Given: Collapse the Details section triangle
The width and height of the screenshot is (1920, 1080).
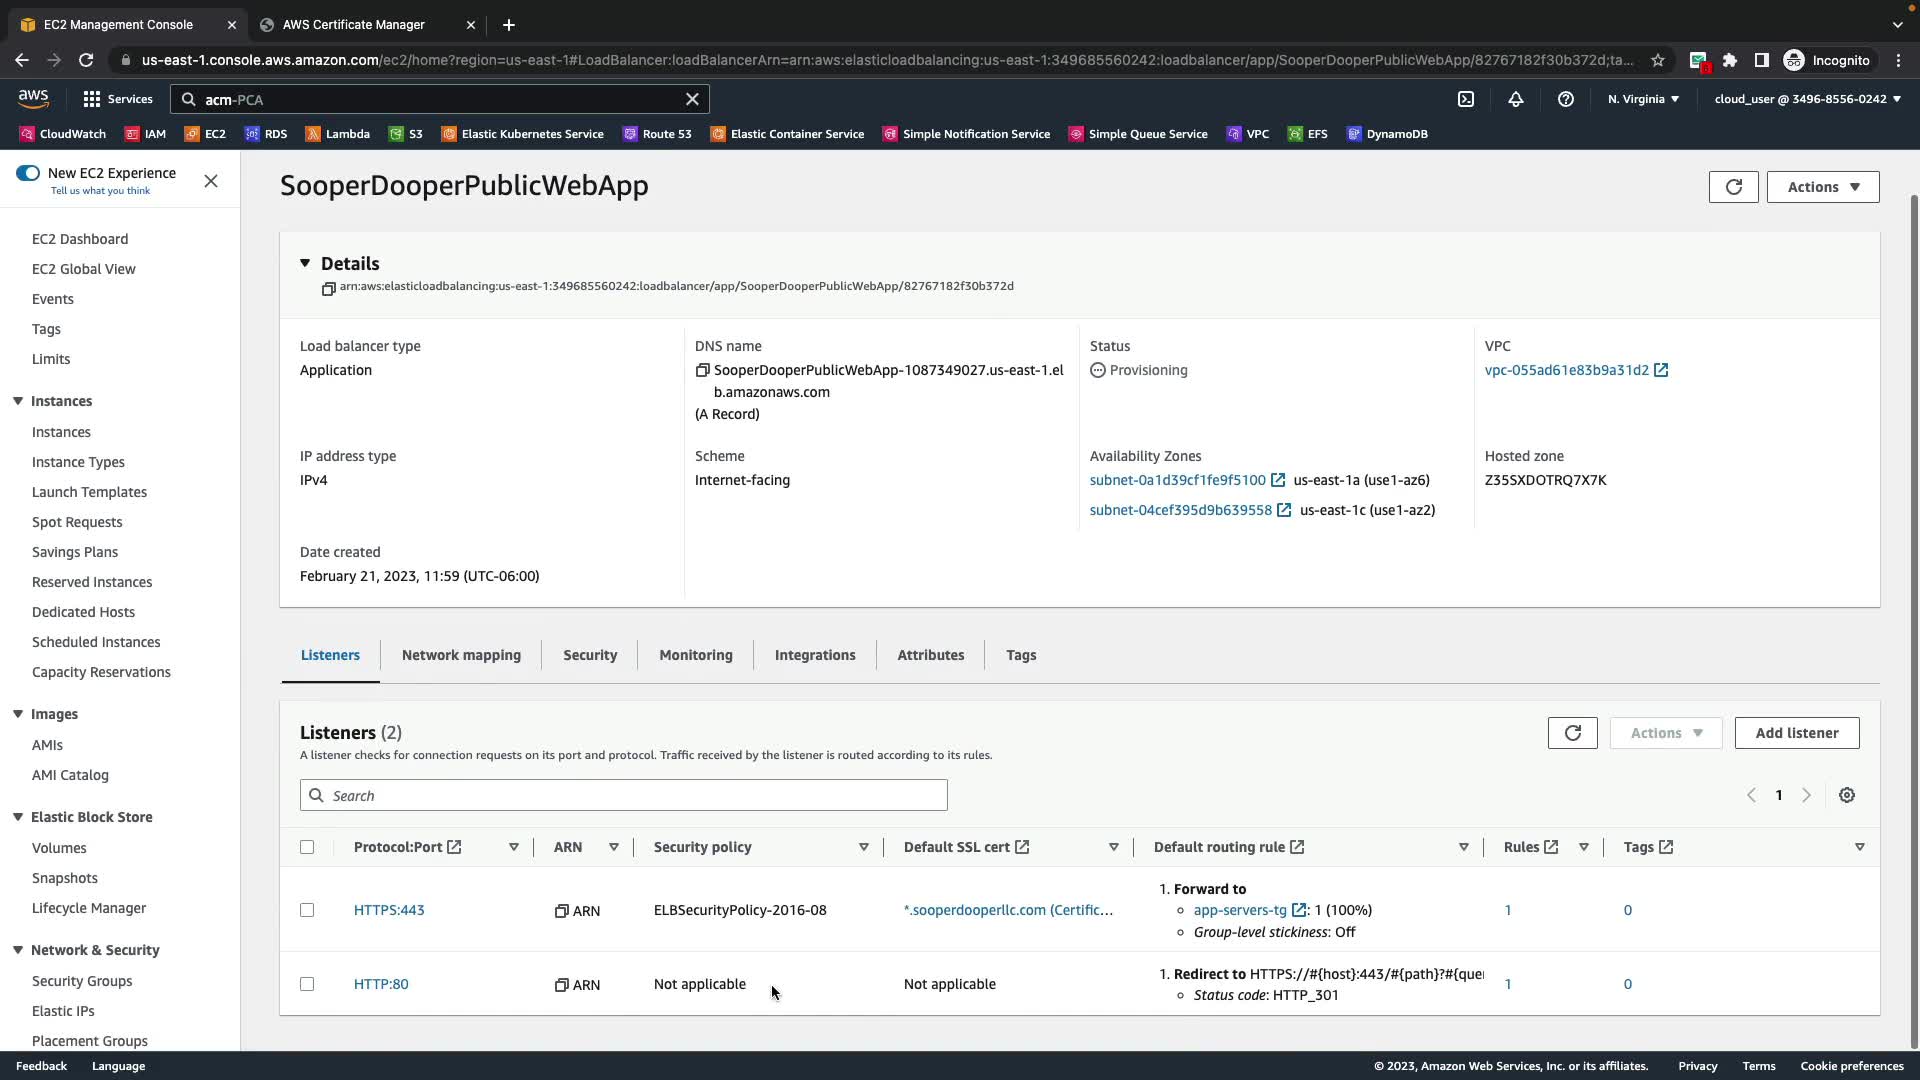Looking at the screenshot, I should pyautogui.click(x=305, y=263).
